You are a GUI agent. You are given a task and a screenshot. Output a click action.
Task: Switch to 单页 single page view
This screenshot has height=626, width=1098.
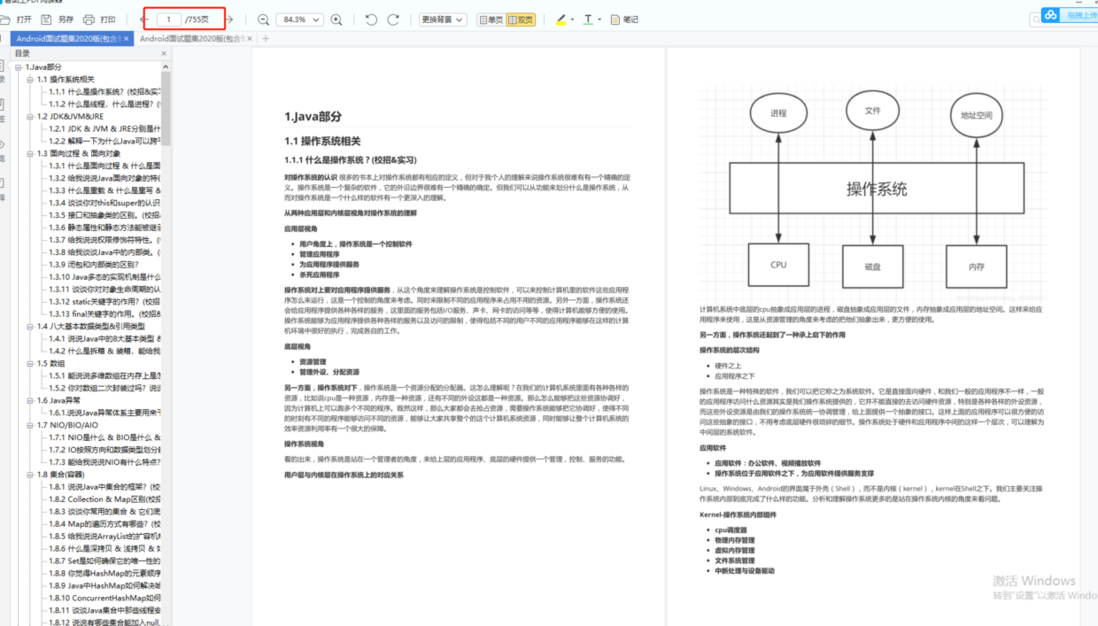coord(491,20)
